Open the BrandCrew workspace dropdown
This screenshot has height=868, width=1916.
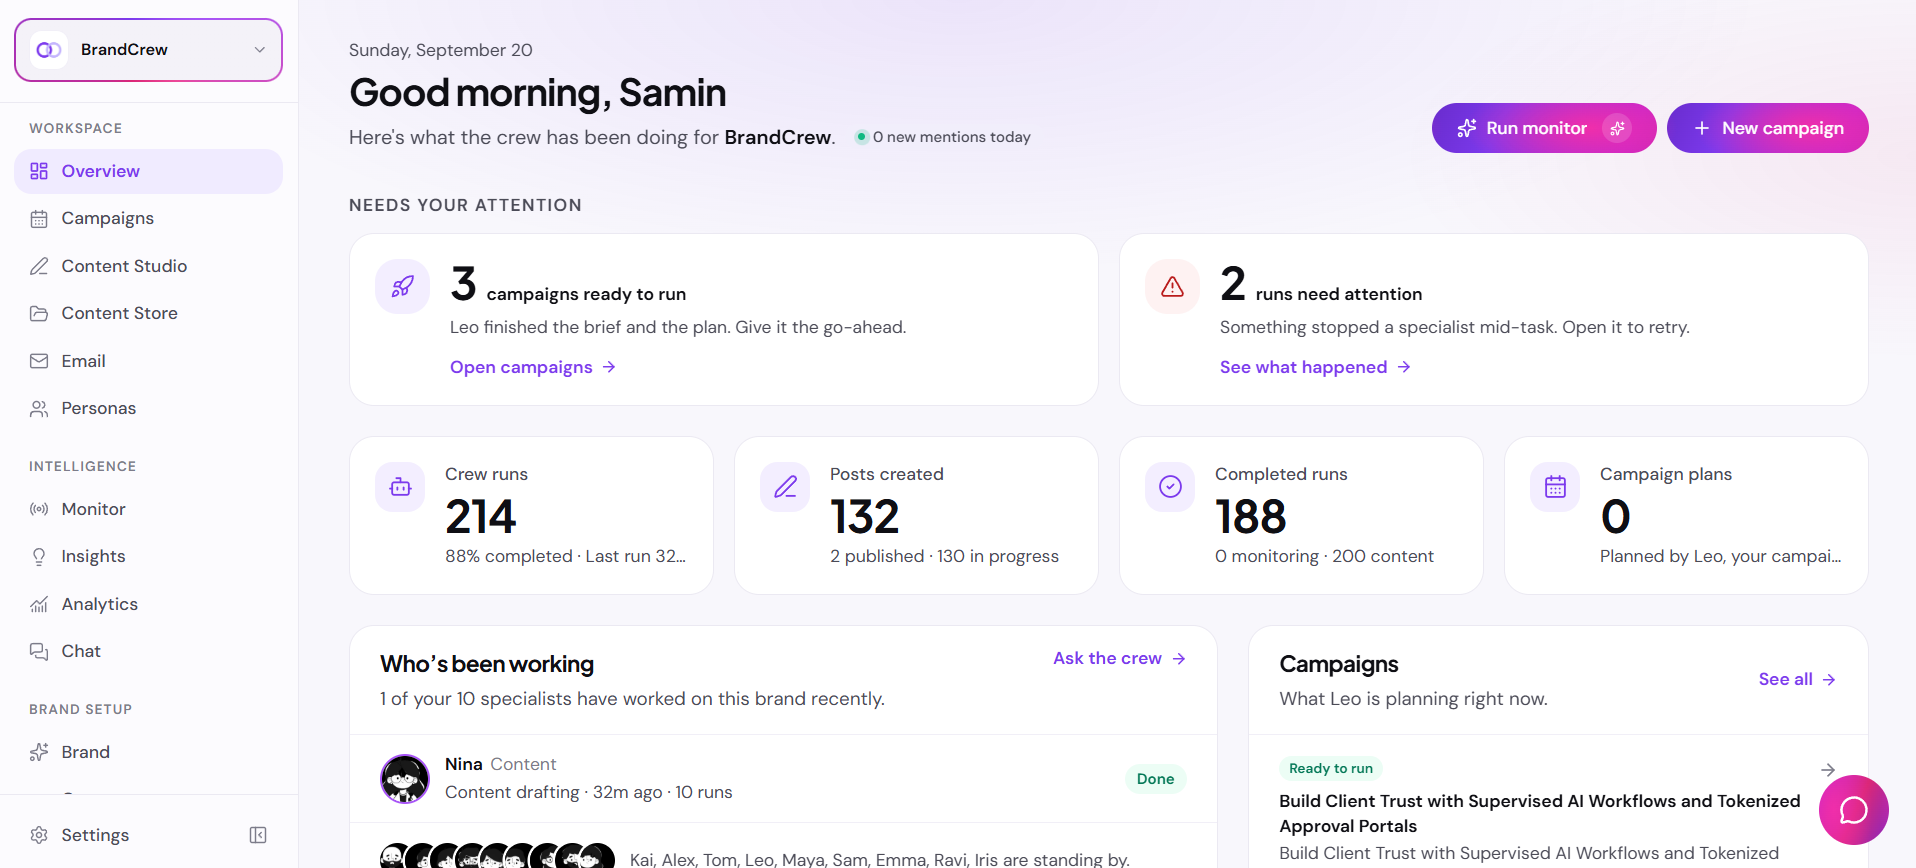[148, 50]
